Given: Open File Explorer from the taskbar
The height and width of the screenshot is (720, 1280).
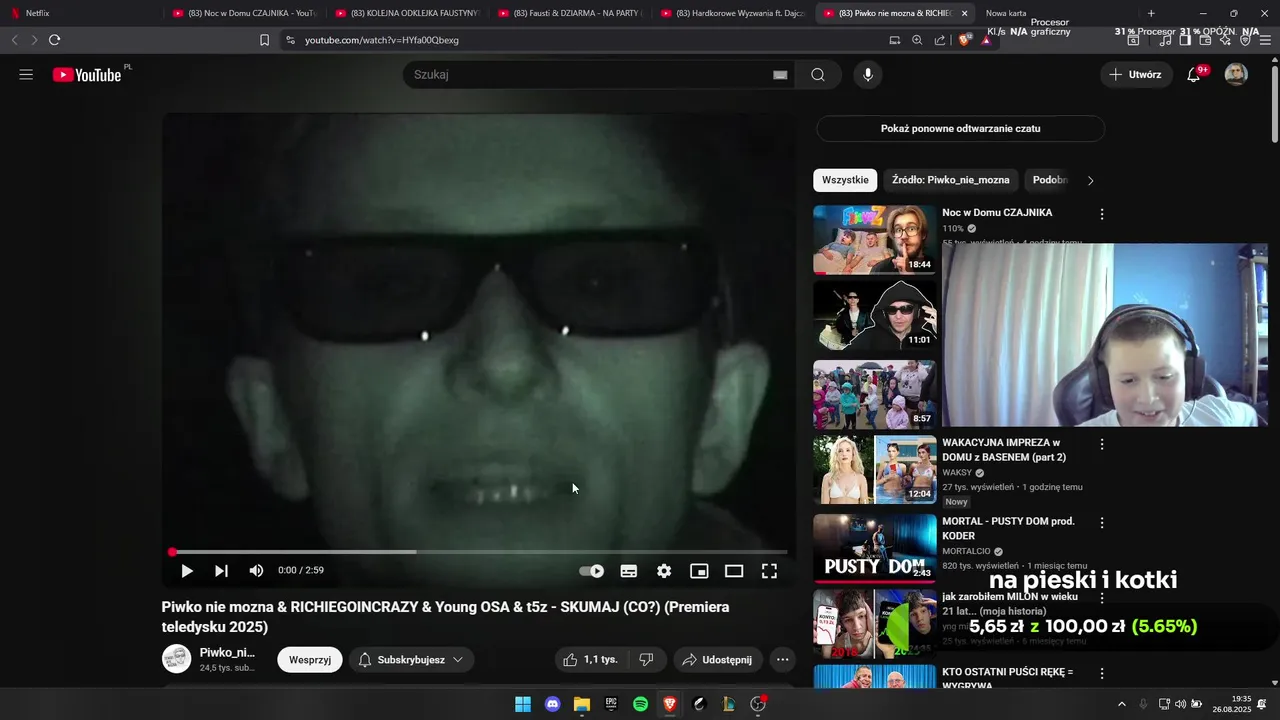Looking at the screenshot, I should pos(582,704).
